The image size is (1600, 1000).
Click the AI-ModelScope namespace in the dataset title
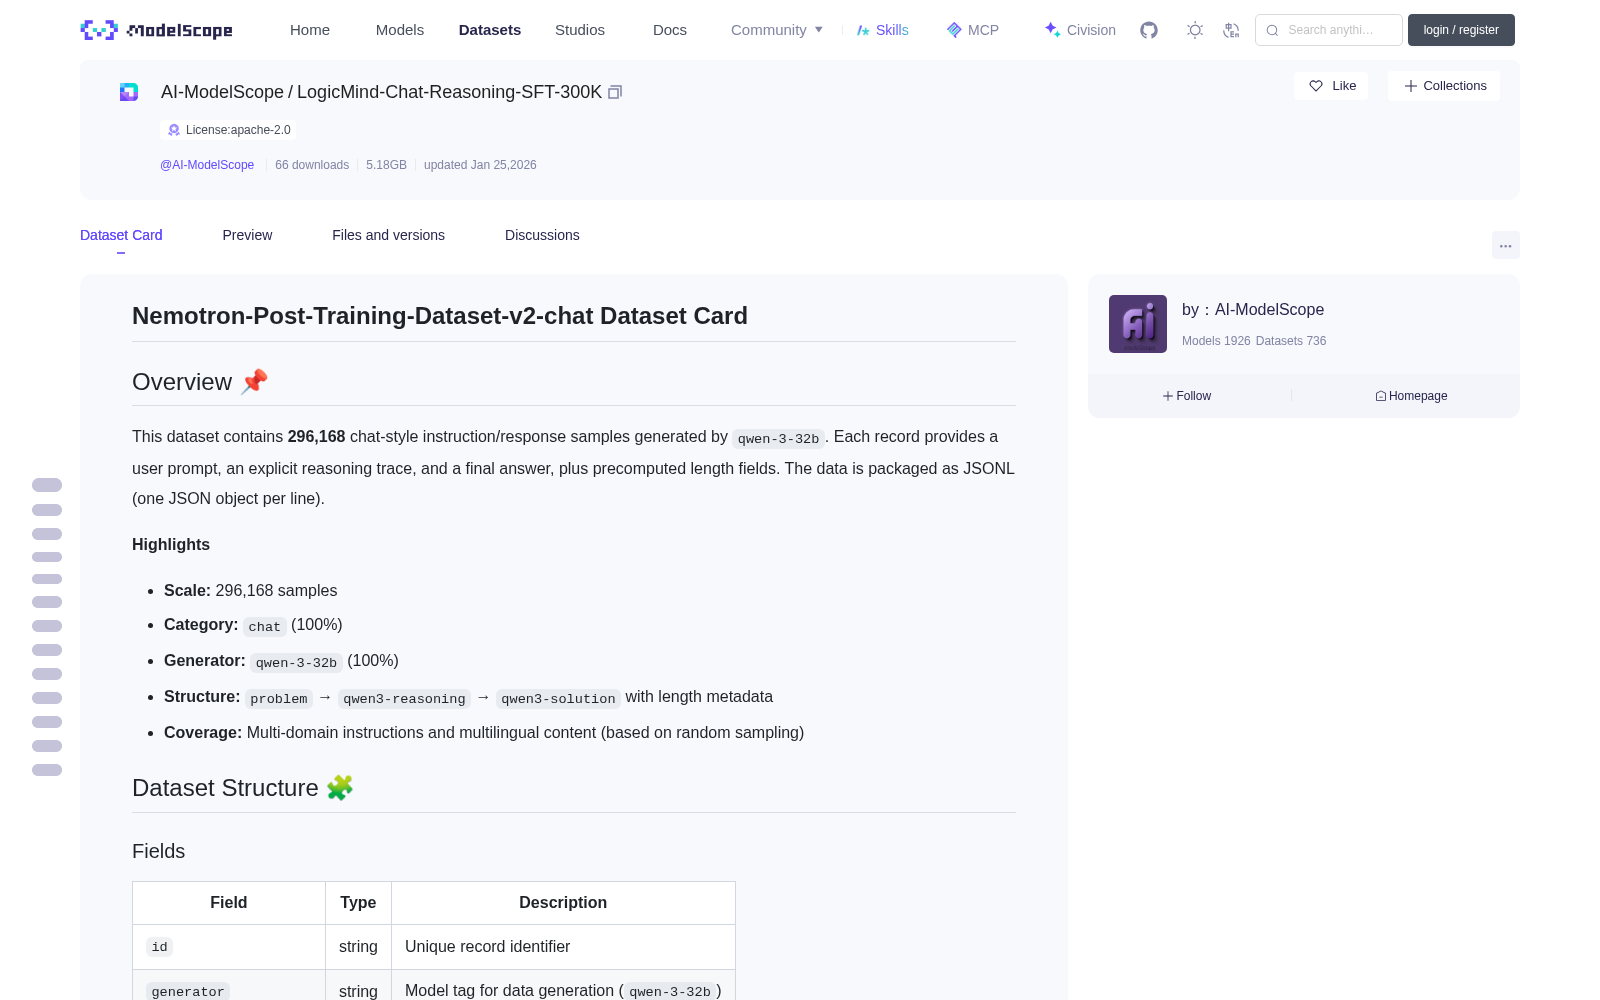(x=222, y=92)
